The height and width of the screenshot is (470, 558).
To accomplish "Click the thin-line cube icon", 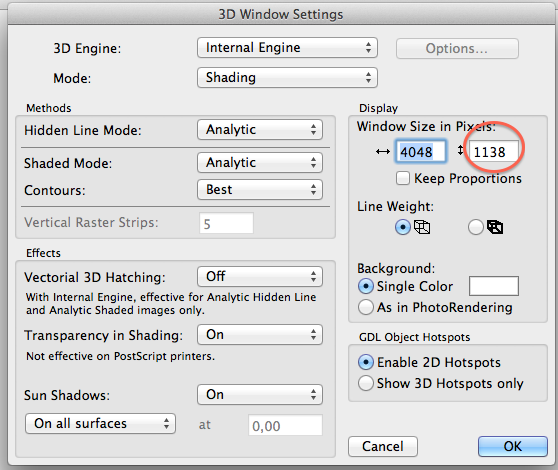I will 422,227.
